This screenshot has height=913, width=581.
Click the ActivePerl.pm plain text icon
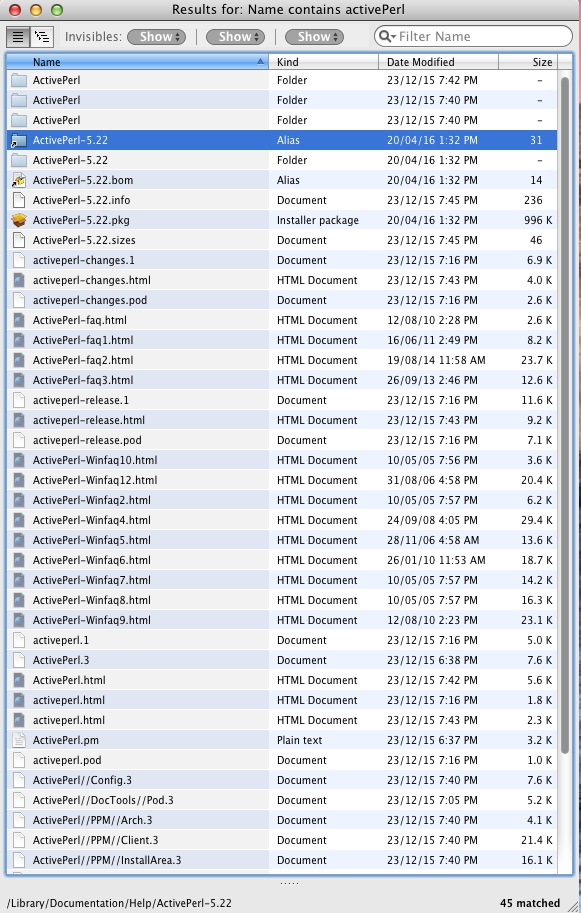[x=19, y=740]
